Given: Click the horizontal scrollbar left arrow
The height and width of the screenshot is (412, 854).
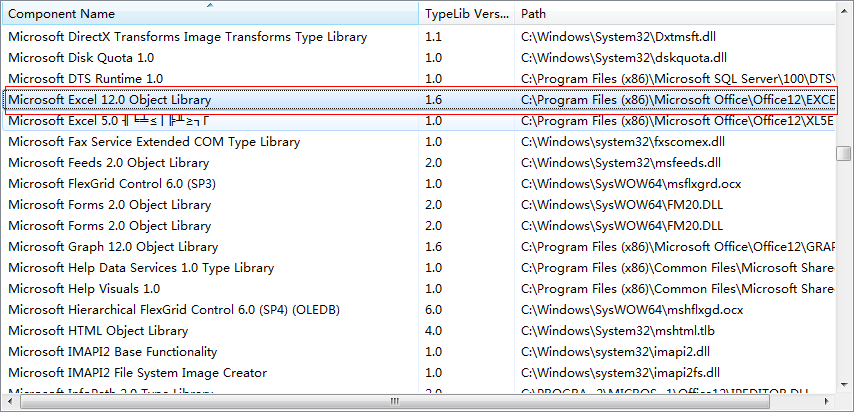Looking at the screenshot, I should pyautogui.click(x=9, y=402).
